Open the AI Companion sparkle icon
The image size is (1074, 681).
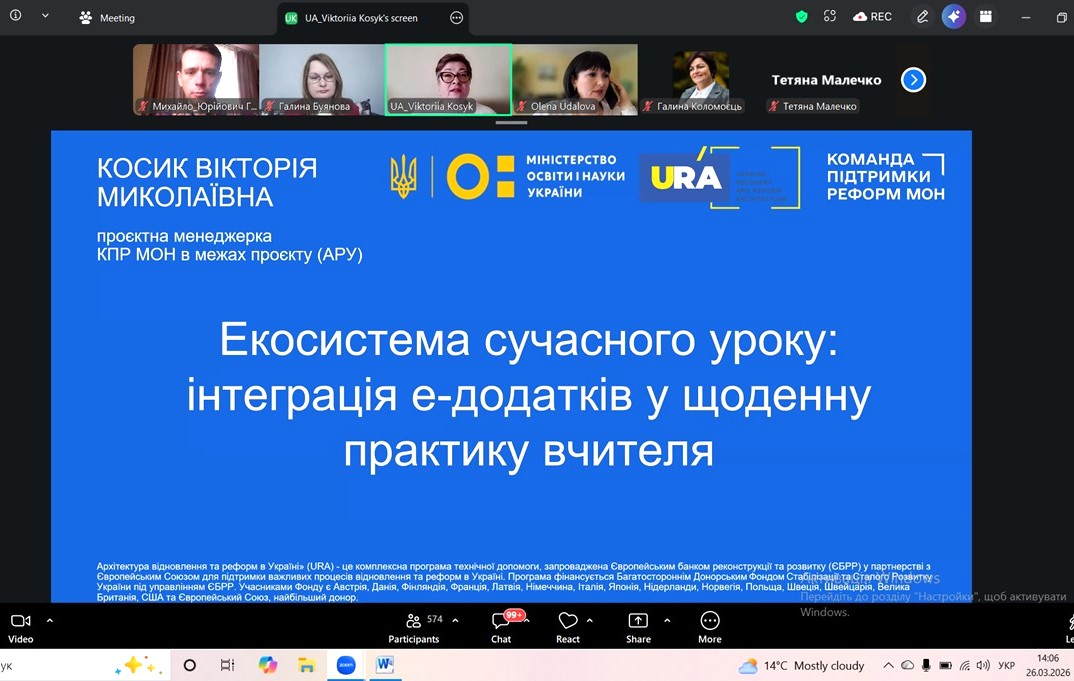pyautogui.click(x=953, y=17)
